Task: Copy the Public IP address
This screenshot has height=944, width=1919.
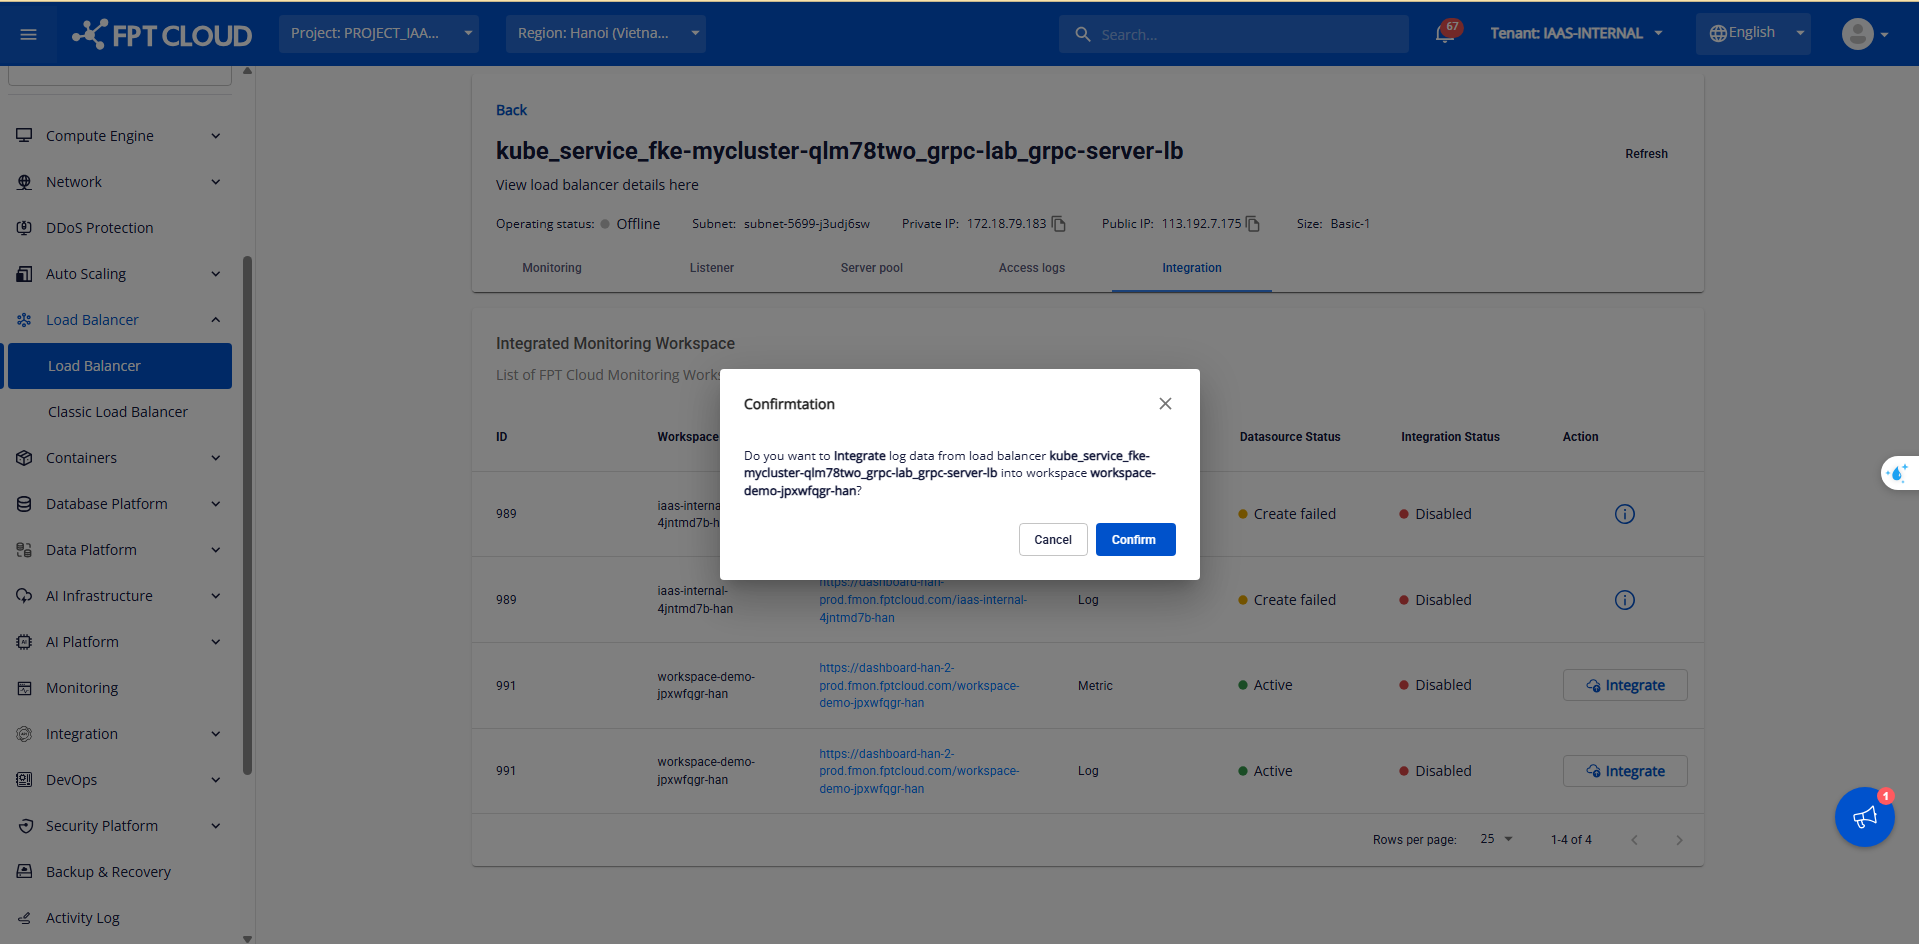Action: [1253, 224]
